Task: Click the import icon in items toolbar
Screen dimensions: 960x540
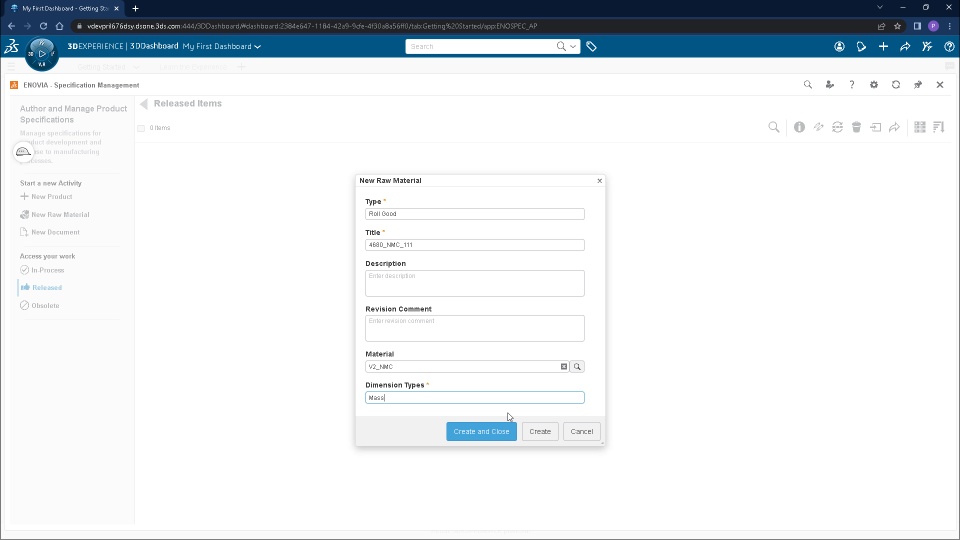Action: (876, 127)
